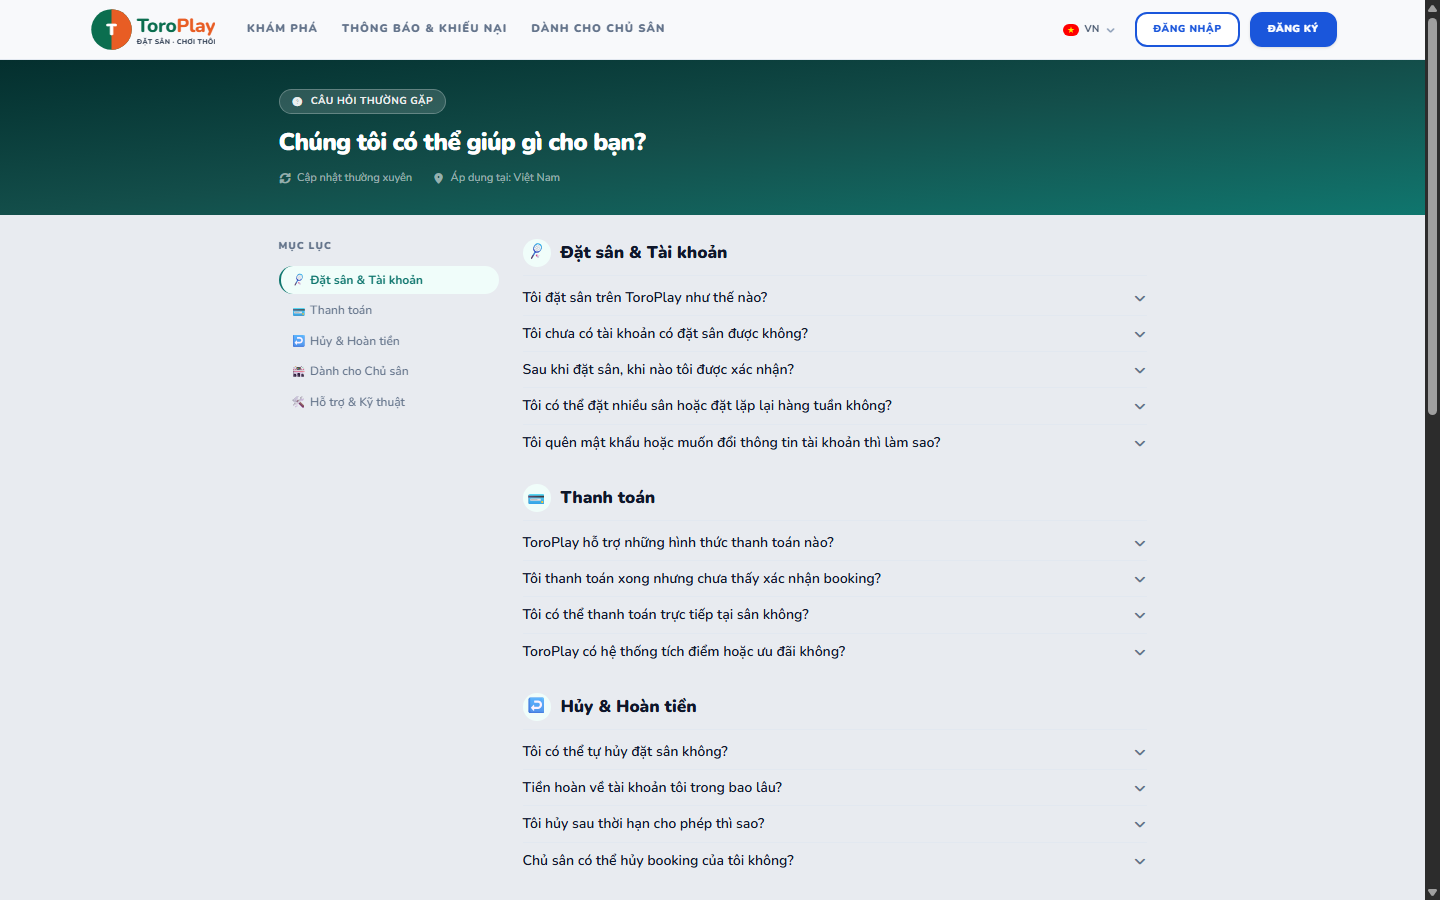
Task: Click the credit card icon beside Thanh toán heading
Action: [x=537, y=498]
